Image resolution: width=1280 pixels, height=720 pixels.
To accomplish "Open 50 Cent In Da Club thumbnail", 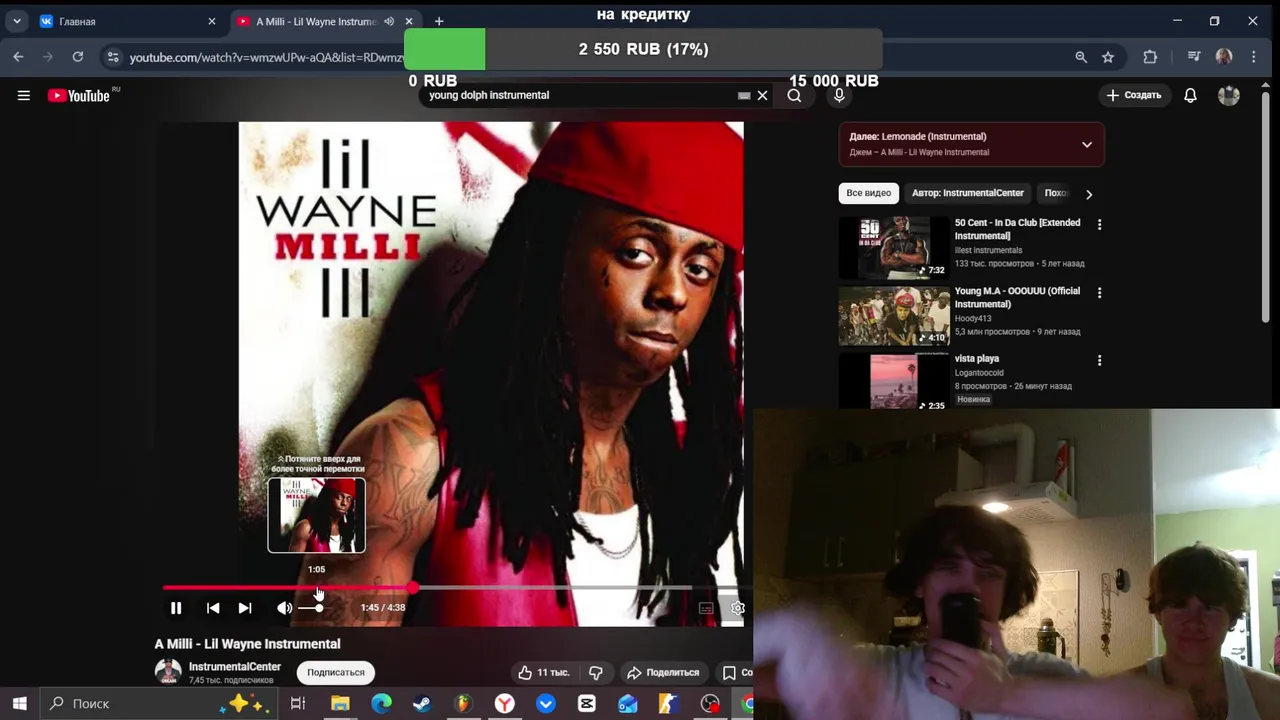I will click(894, 248).
